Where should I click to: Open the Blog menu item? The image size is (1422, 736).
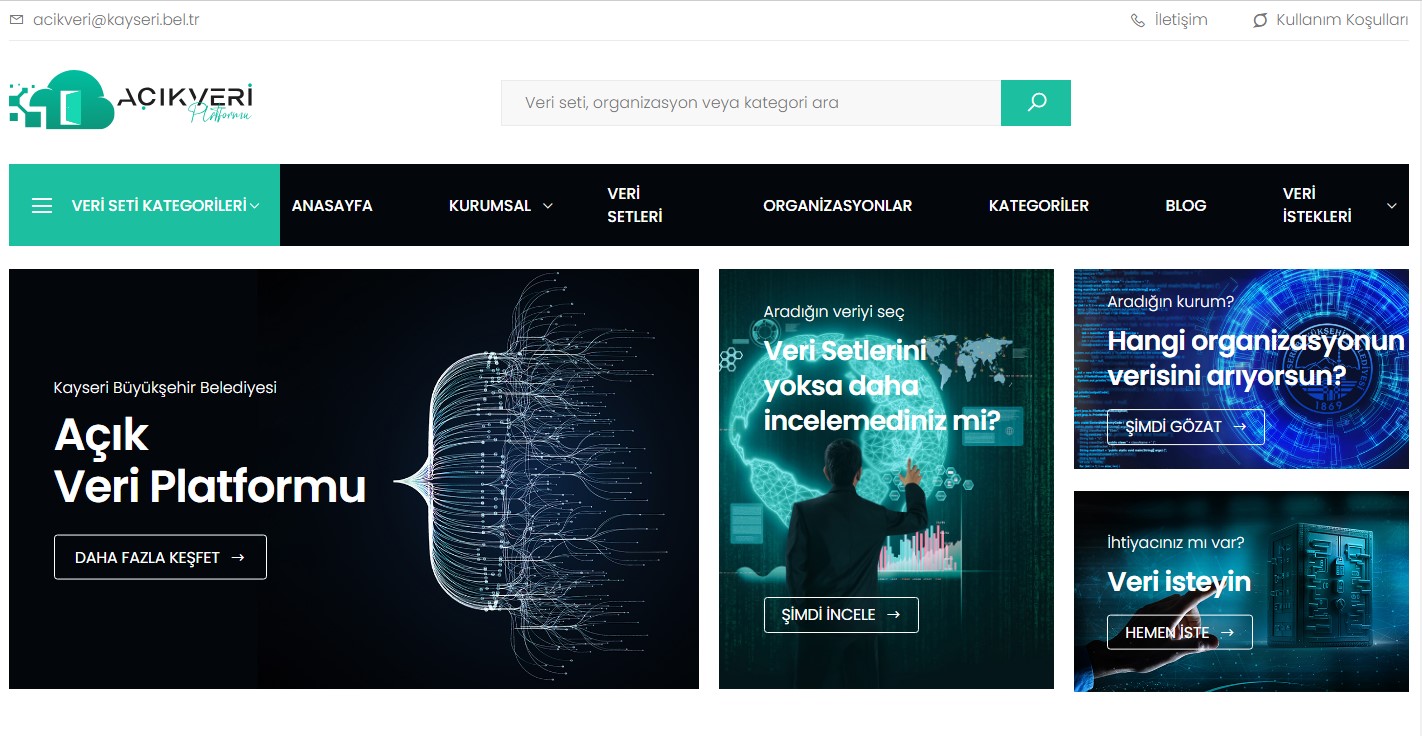pyautogui.click(x=1186, y=205)
